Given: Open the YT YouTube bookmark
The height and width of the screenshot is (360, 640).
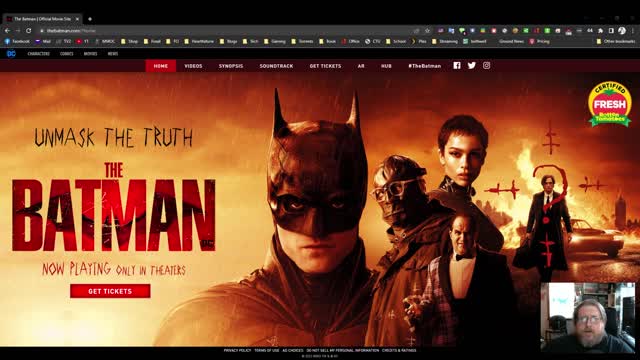Looking at the screenshot, I should point(82,41).
